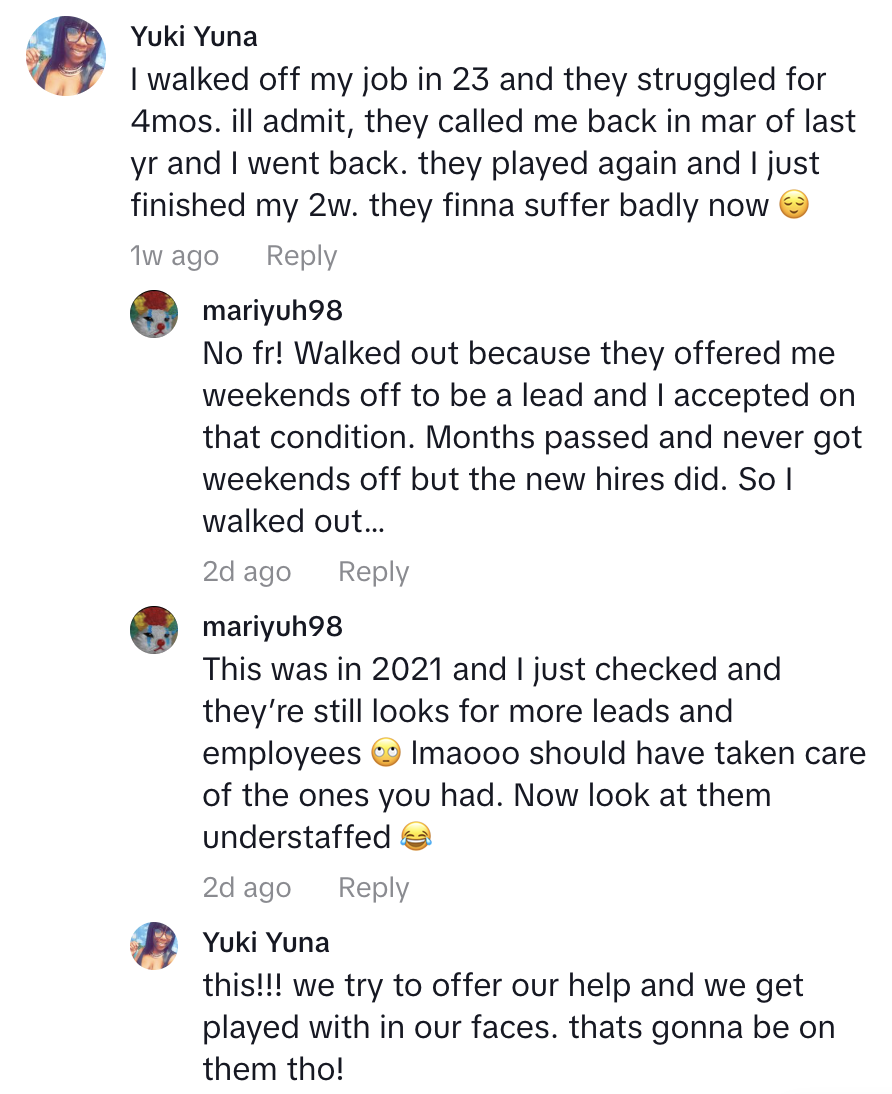The image size is (892, 1094).
Task: Click the relieved face emoji after 'badly now'
Action: coord(793,207)
